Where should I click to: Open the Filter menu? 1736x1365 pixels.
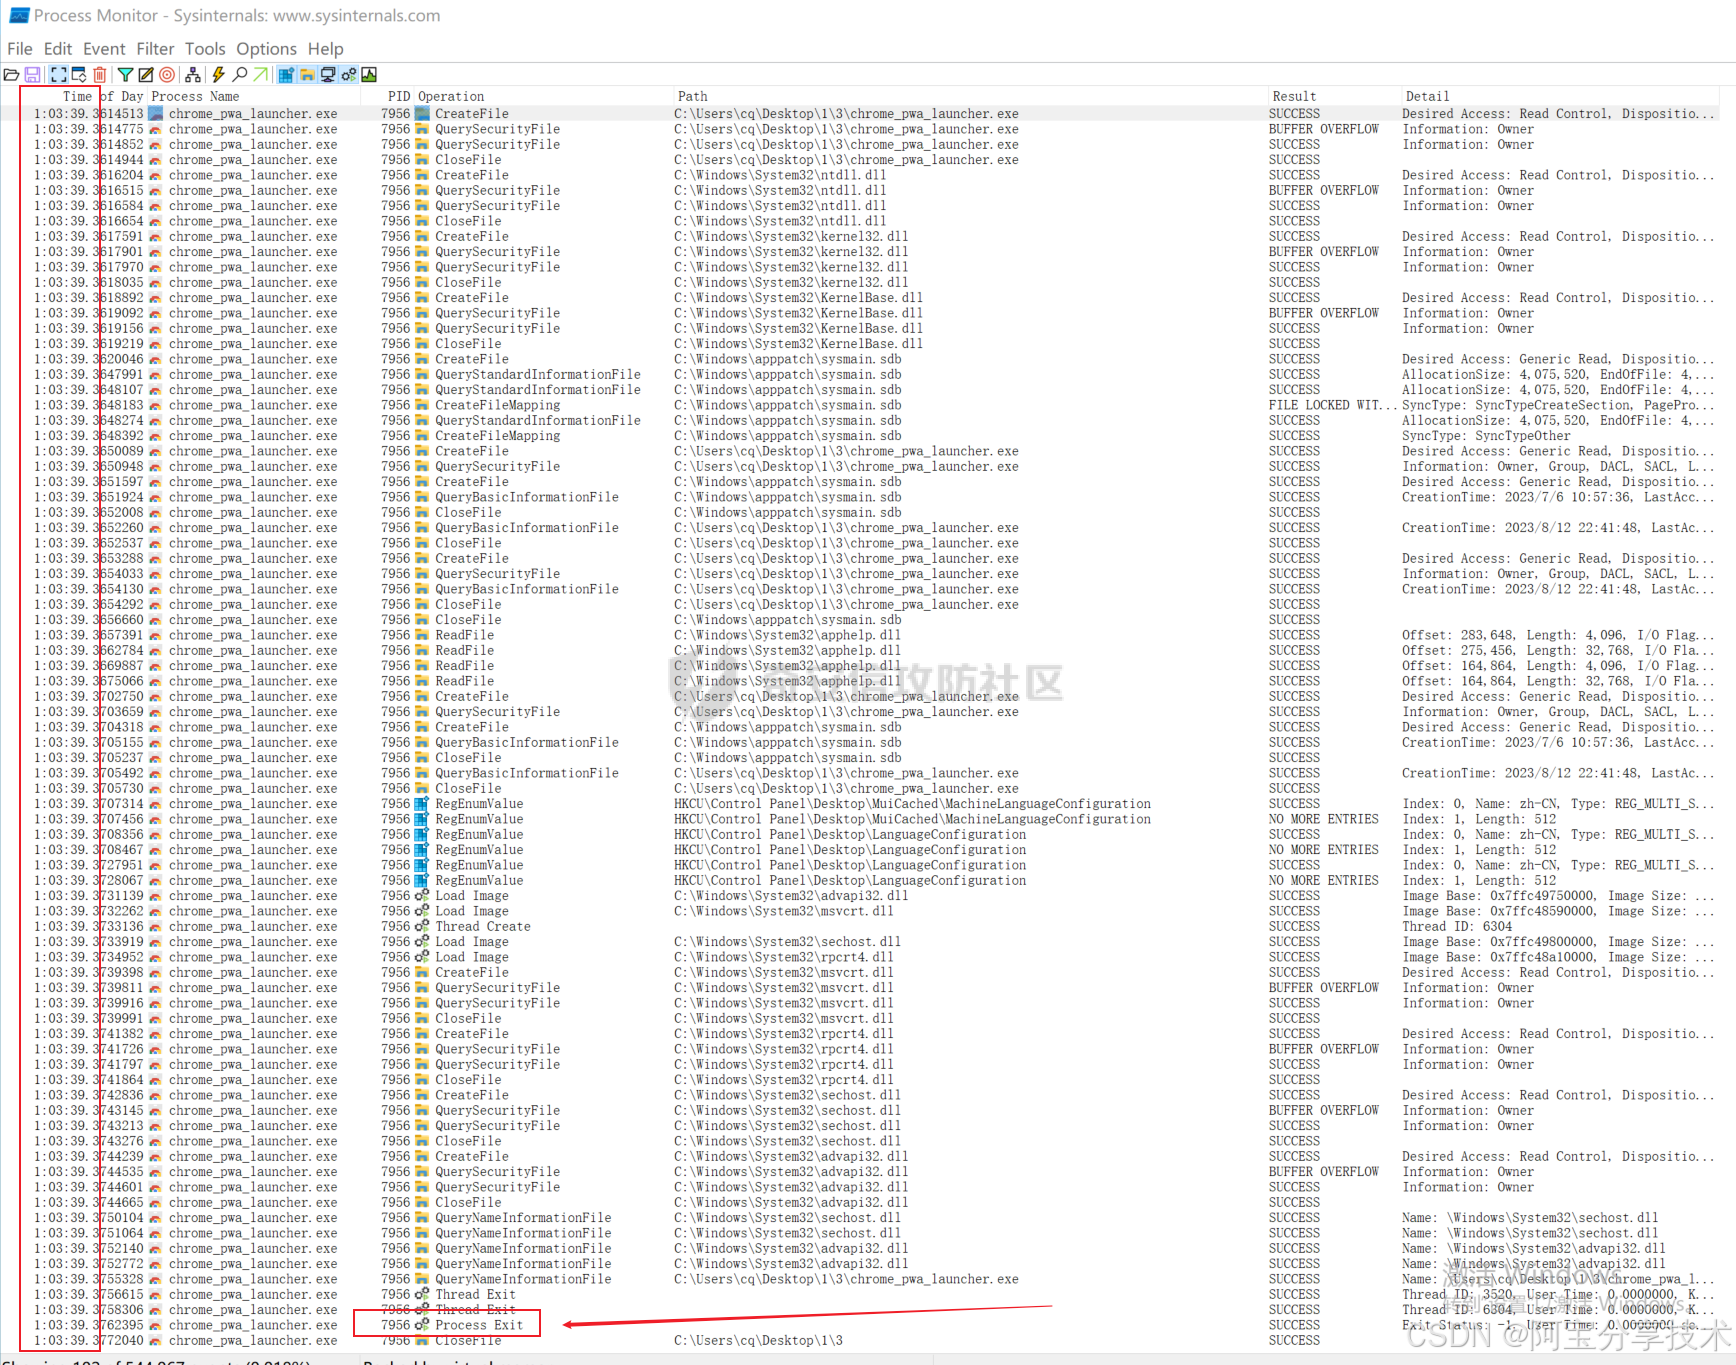point(155,49)
